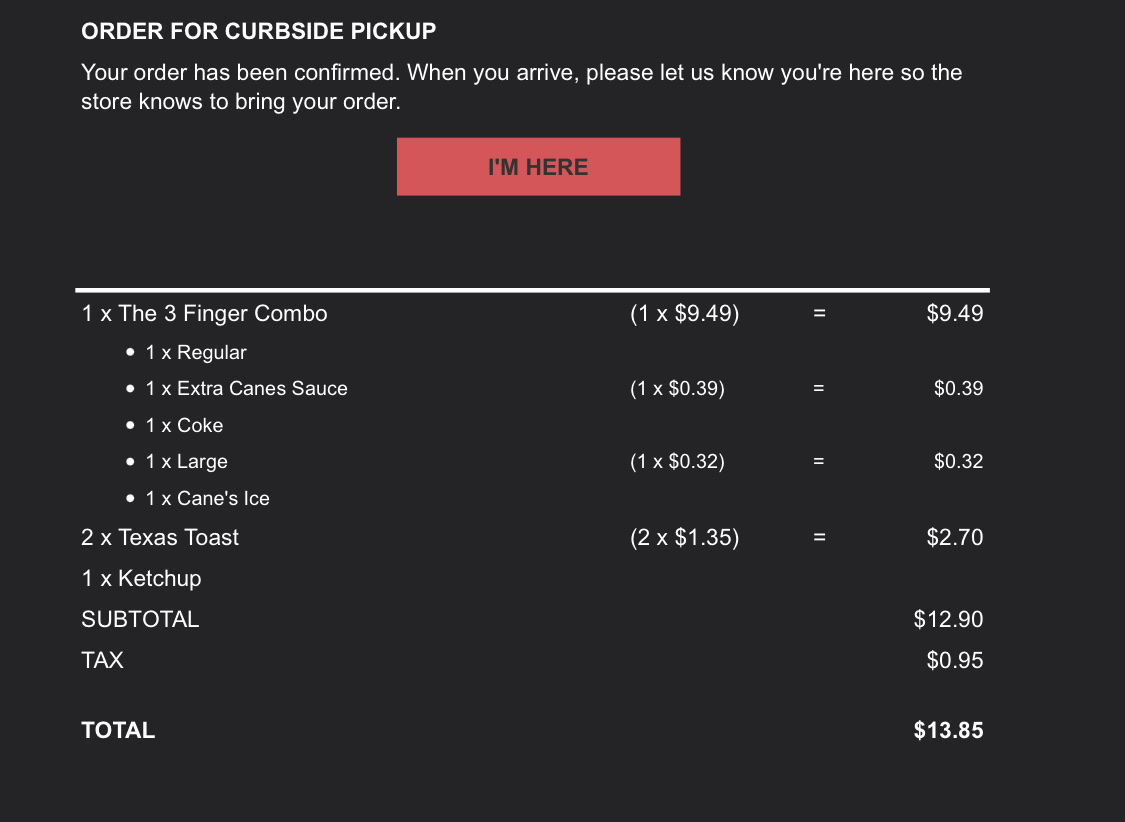Image resolution: width=1125 pixels, height=822 pixels.
Task: Select the 1 x Coke drink line
Action: pyautogui.click(x=185, y=425)
